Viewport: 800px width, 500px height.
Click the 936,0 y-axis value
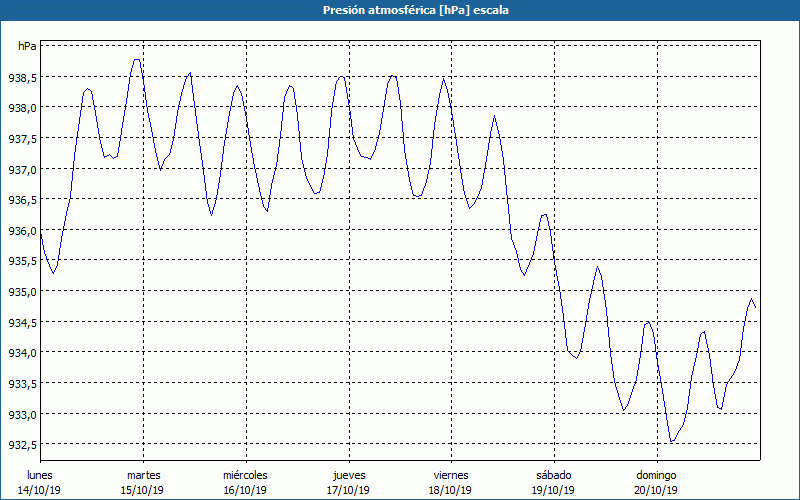click(22, 231)
